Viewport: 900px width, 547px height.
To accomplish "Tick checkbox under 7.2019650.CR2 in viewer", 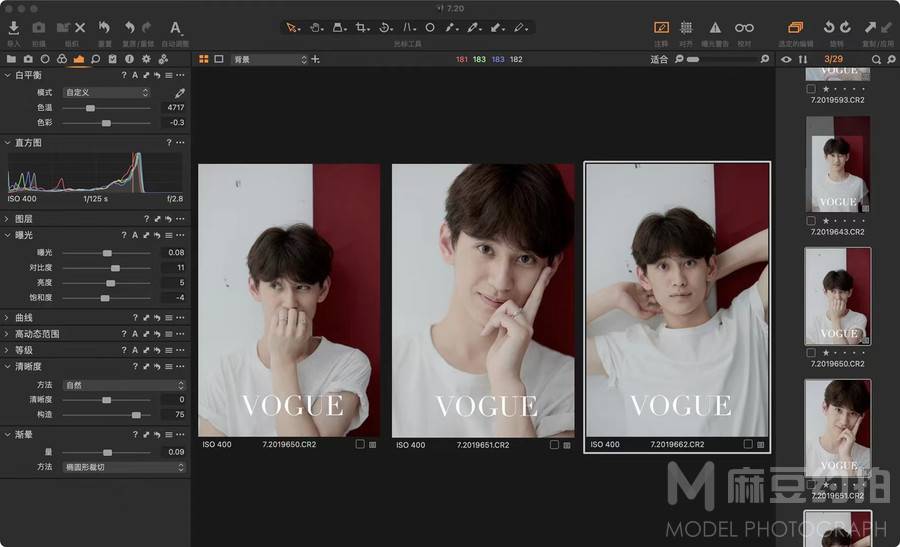I will tap(360, 444).
